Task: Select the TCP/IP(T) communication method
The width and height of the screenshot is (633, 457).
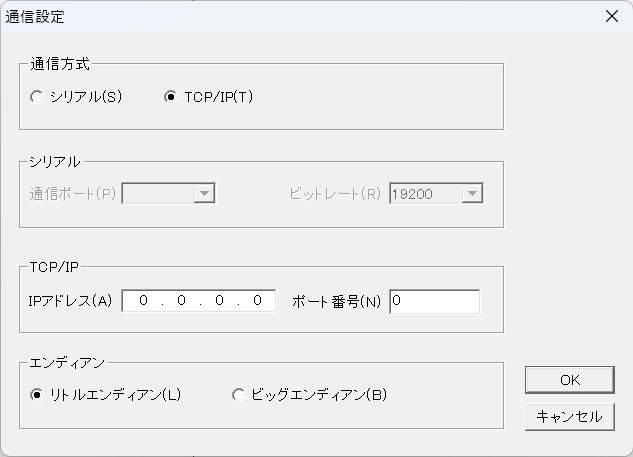Action: 171,97
